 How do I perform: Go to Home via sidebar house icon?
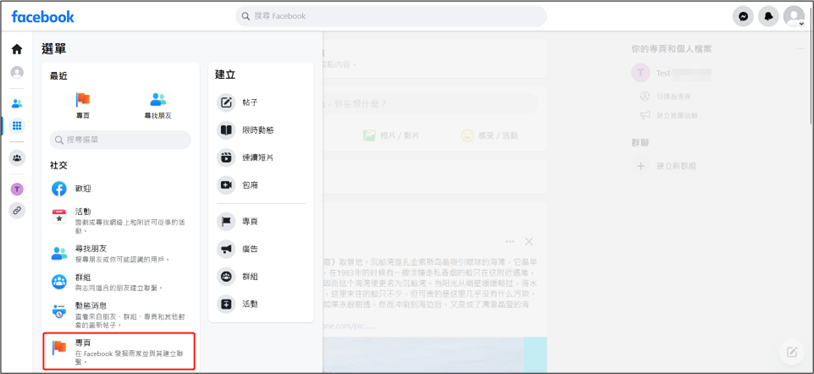pyautogui.click(x=17, y=49)
